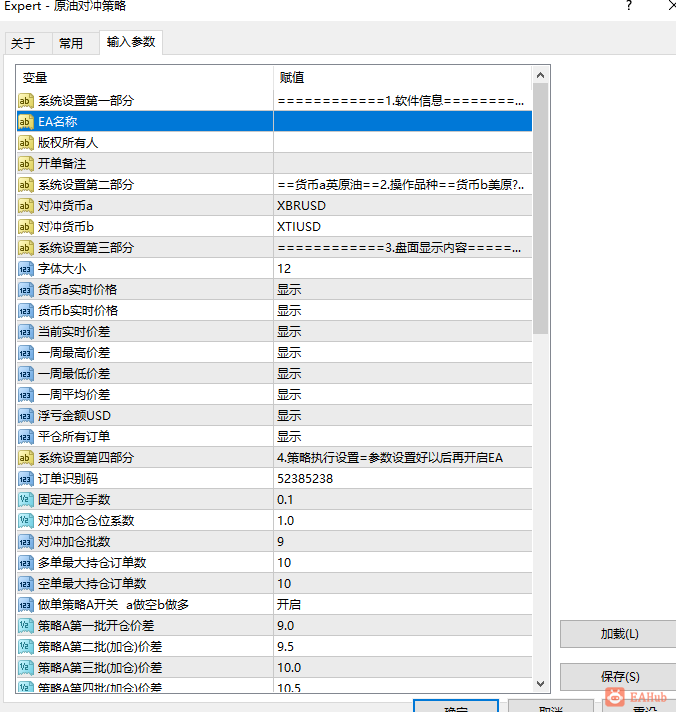
Task: Select the font size value 12
Action: (x=403, y=269)
